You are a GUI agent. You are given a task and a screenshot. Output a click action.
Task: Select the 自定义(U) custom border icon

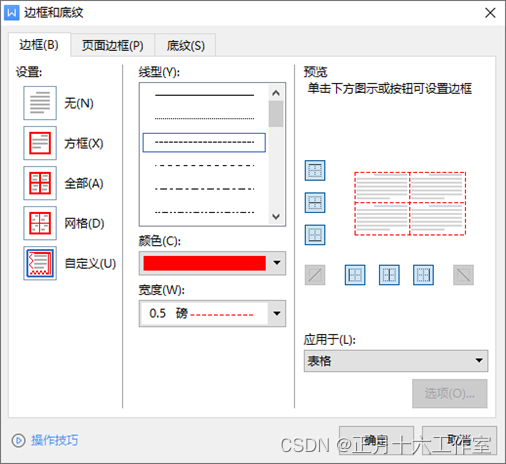pos(40,263)
